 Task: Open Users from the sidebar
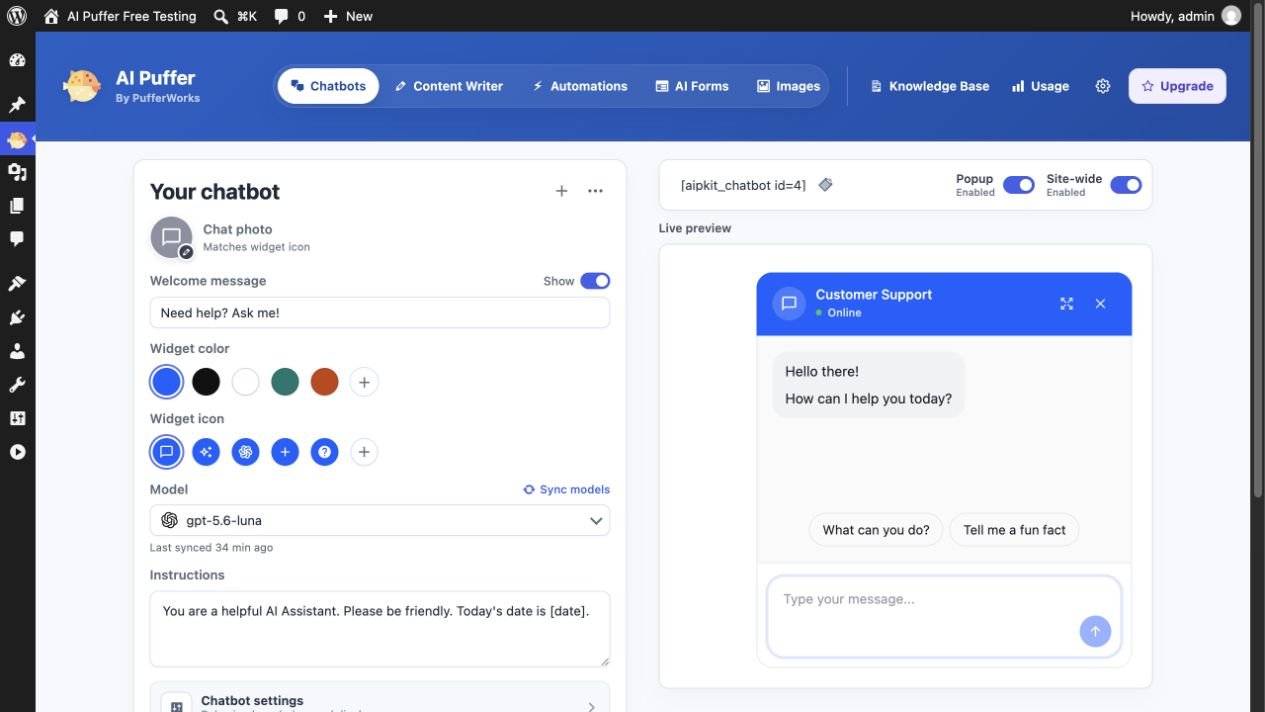pyautogui.click(x=17, y=351)
